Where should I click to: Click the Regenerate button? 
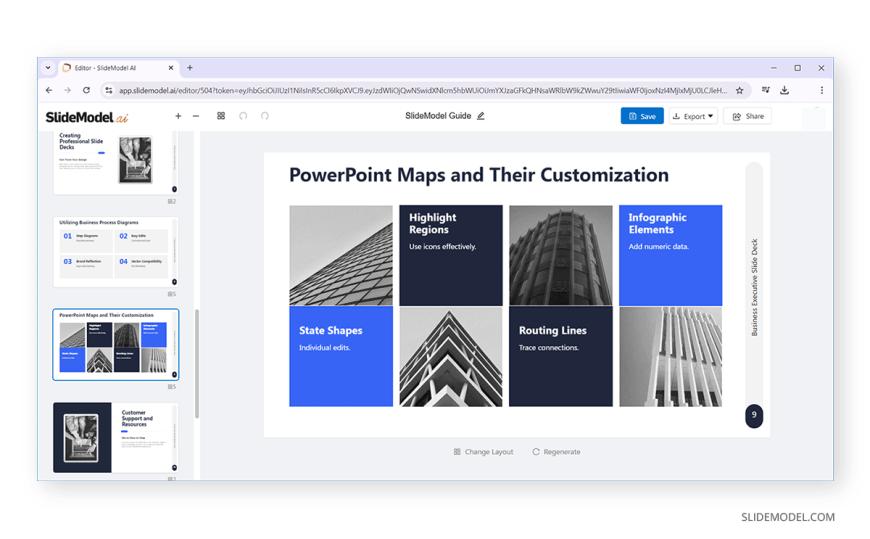click(557, 452)
